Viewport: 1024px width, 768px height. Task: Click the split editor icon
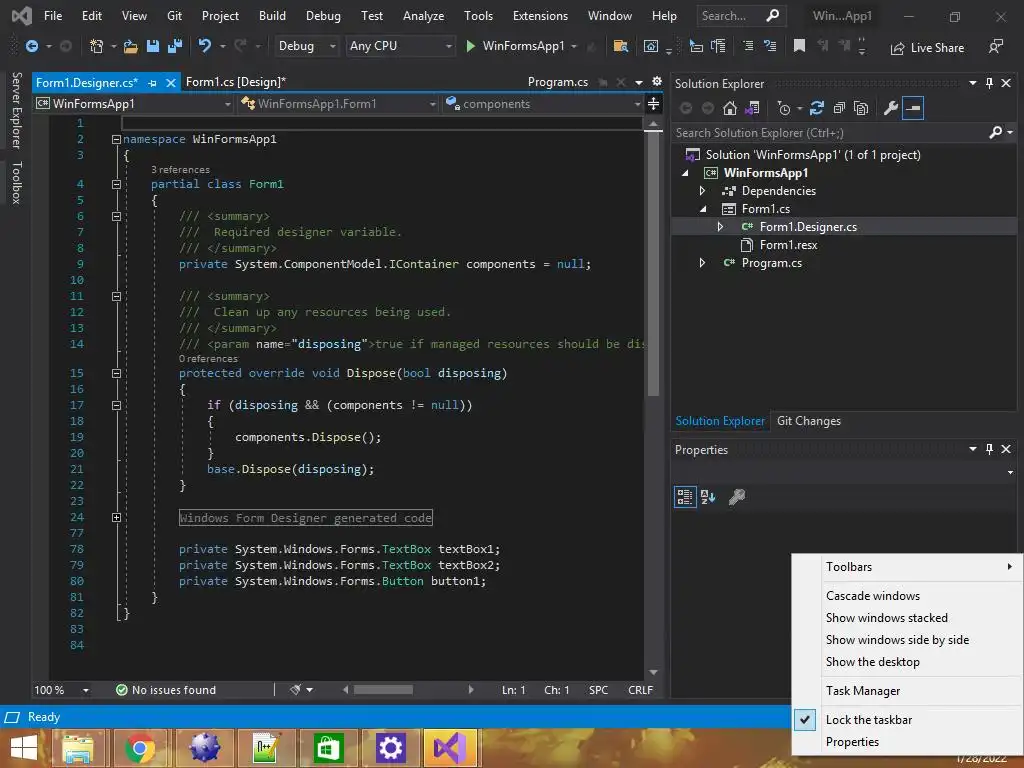point(653,104)
